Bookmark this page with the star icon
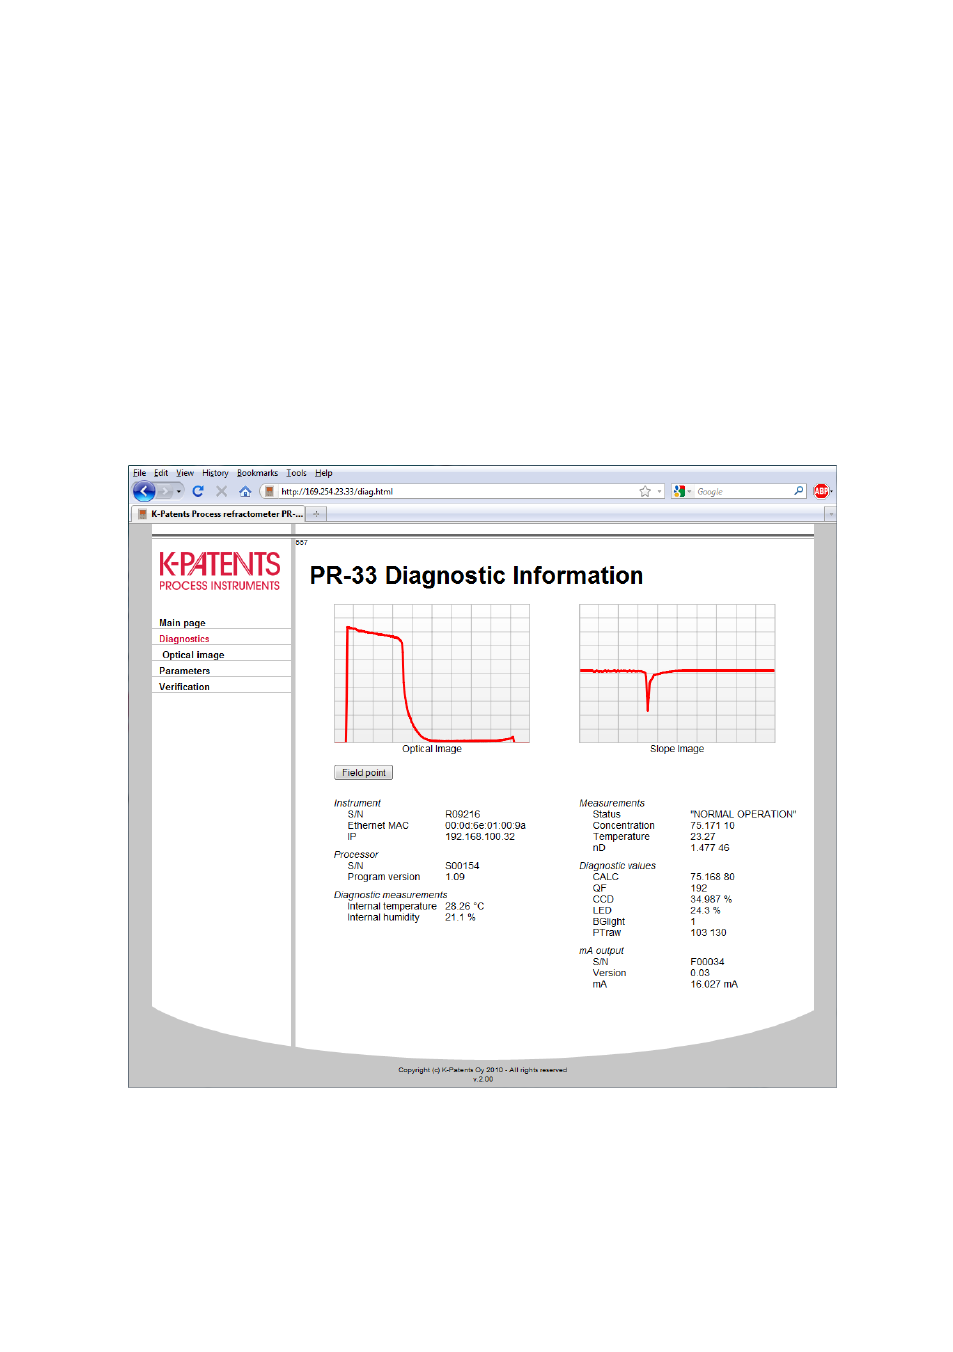 pyautogui.click(x=645, y=491)
